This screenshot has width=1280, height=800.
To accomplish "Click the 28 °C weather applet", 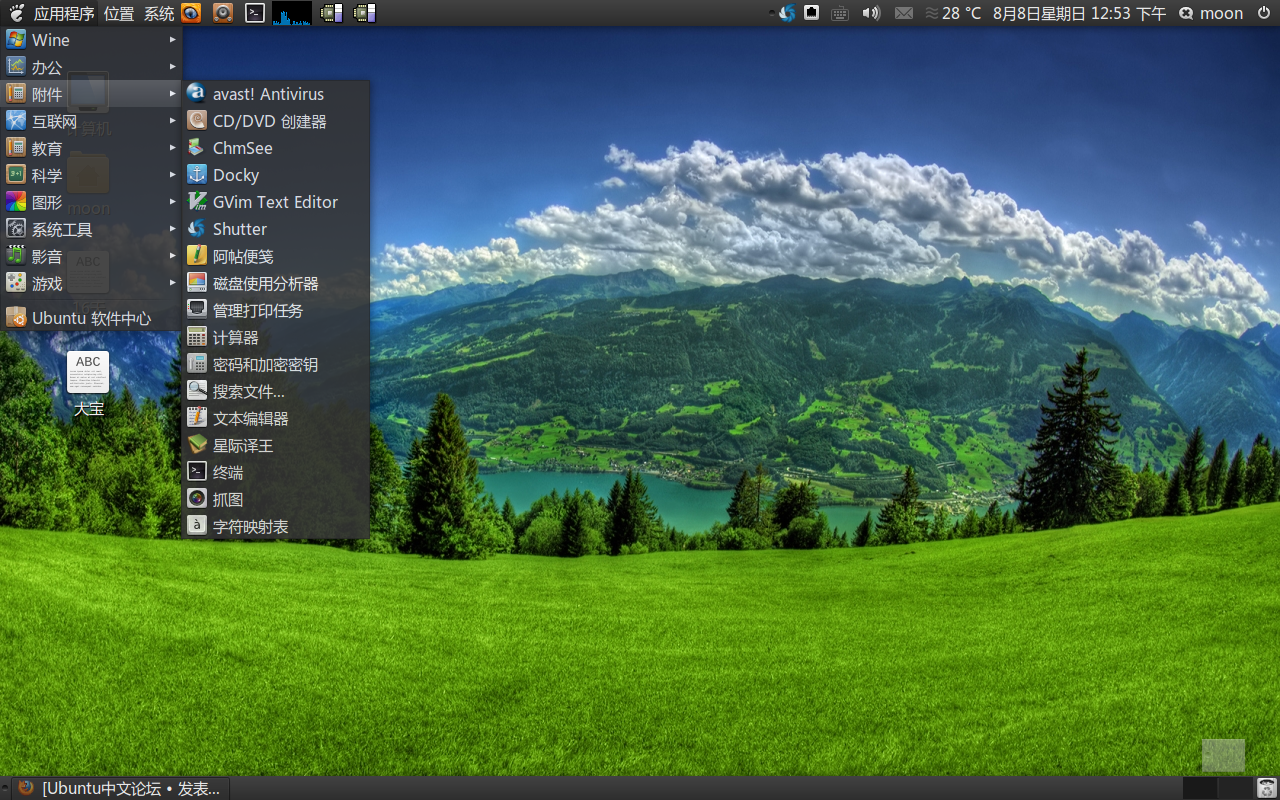I will tap(953, 13).
